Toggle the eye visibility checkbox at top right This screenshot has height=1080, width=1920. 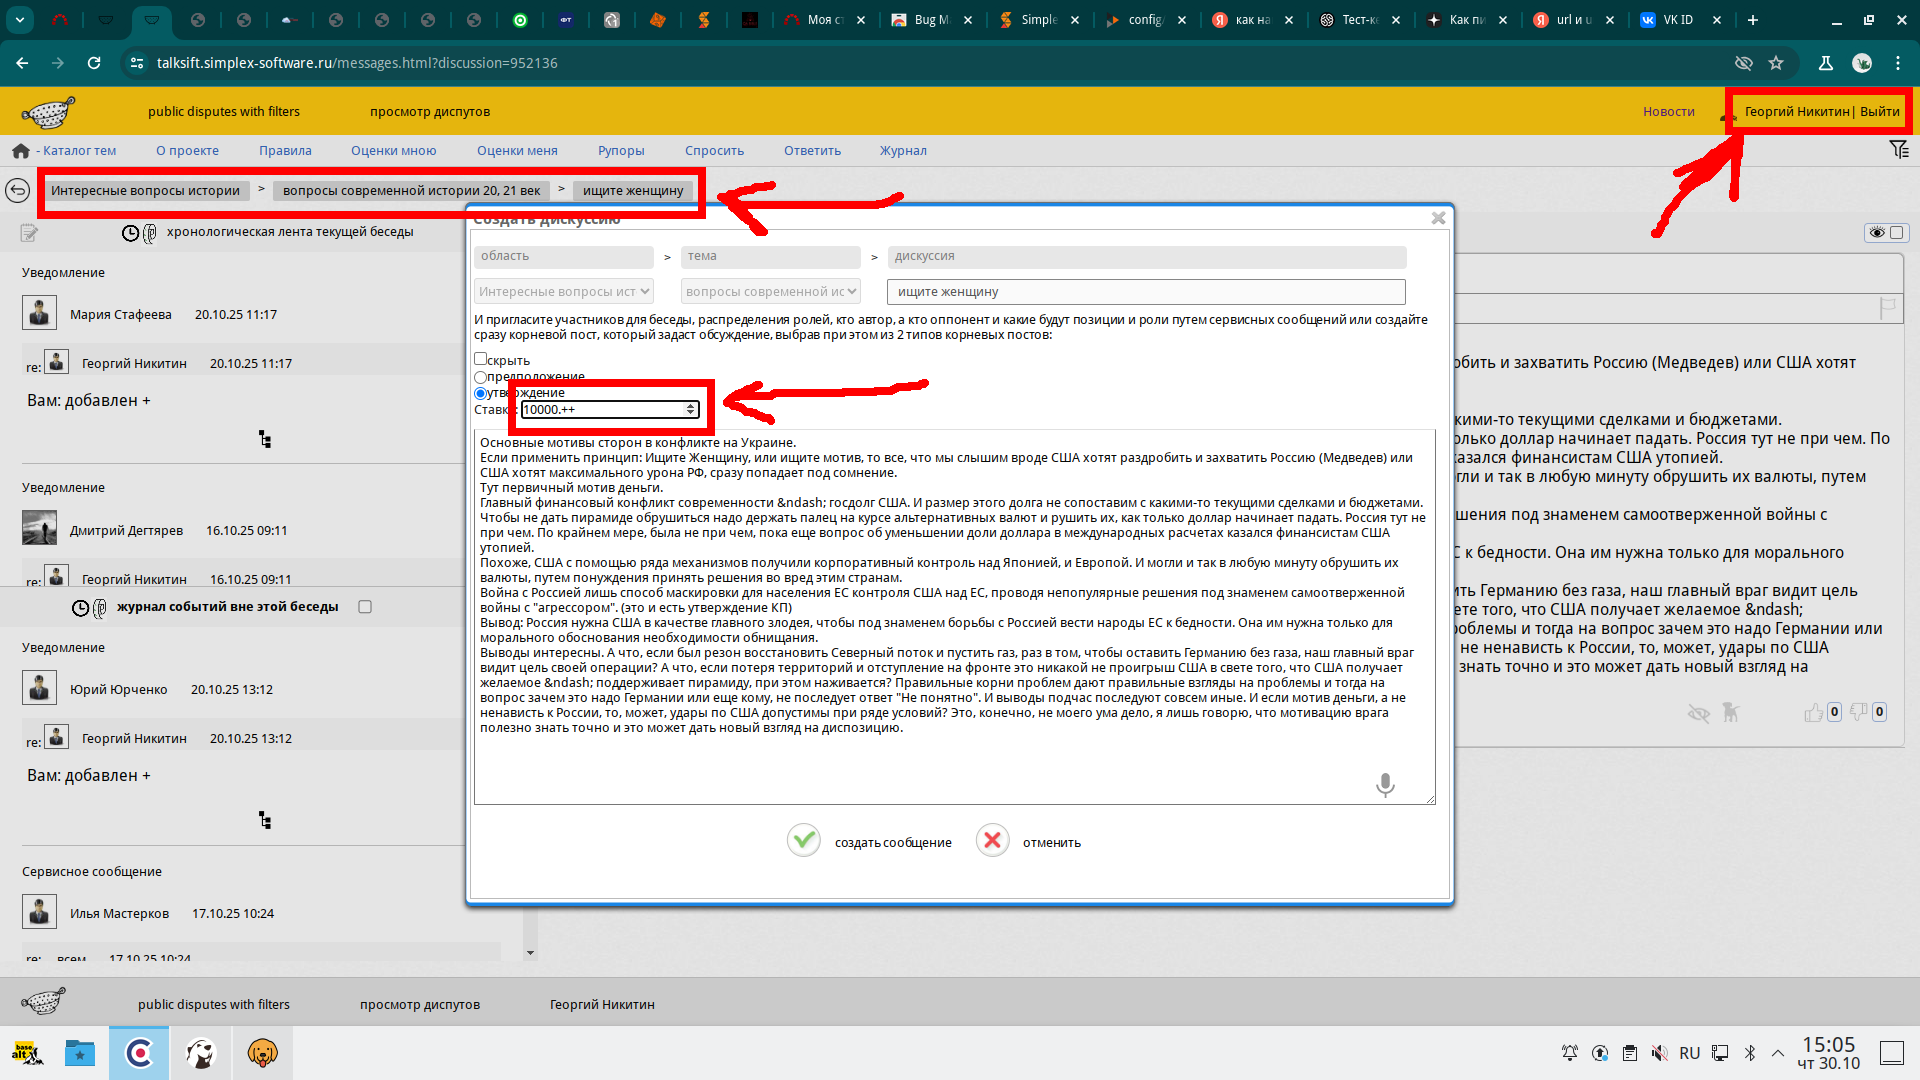pyautogui.click(x=1896, y=233)
